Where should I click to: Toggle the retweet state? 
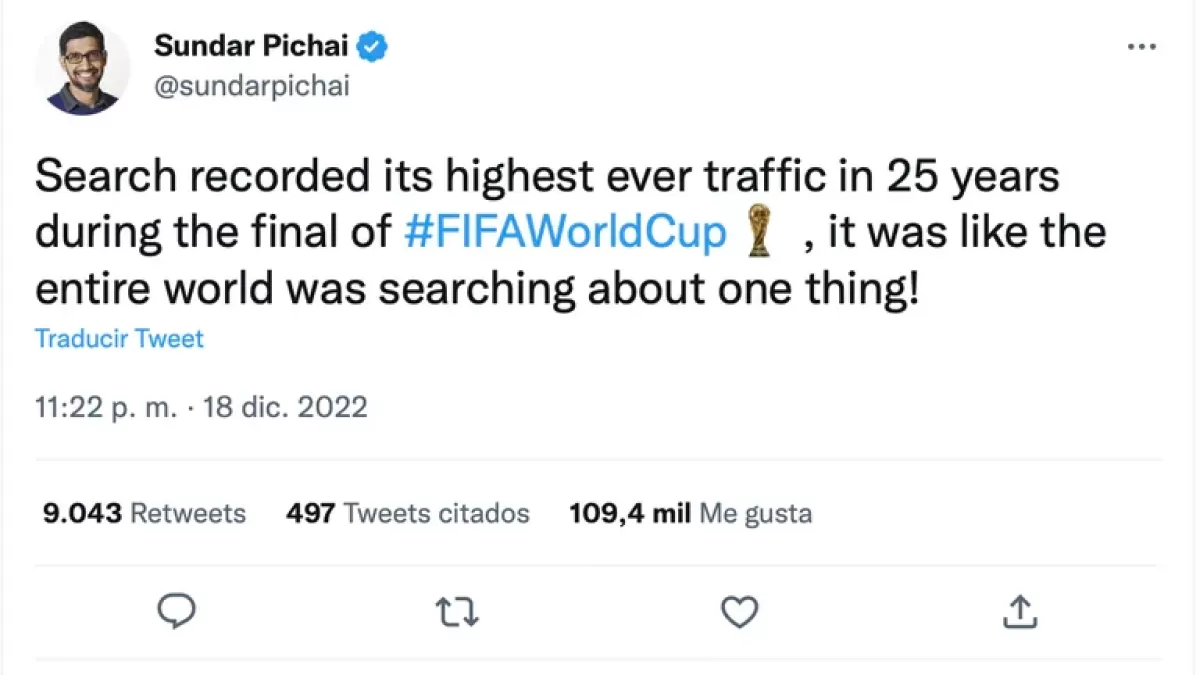pyautogui.click(x=458, y=611)
